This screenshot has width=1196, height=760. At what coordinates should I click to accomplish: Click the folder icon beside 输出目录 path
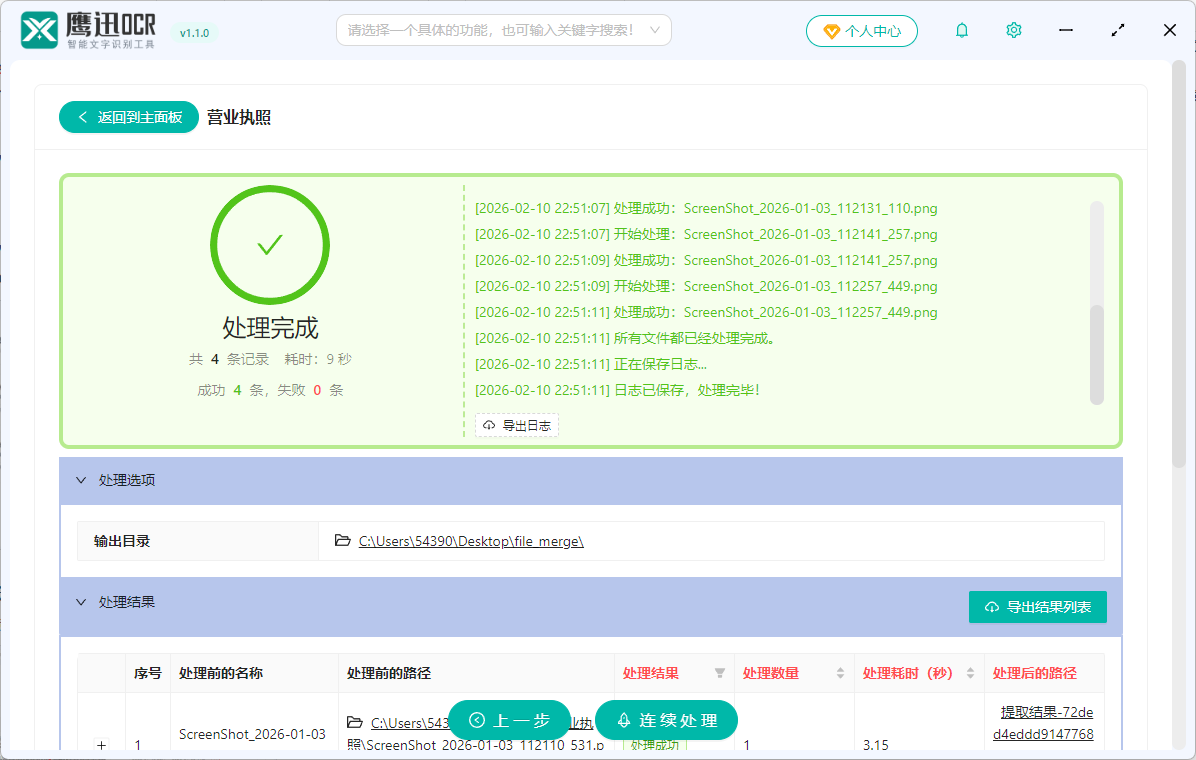(x=341, y=540)
